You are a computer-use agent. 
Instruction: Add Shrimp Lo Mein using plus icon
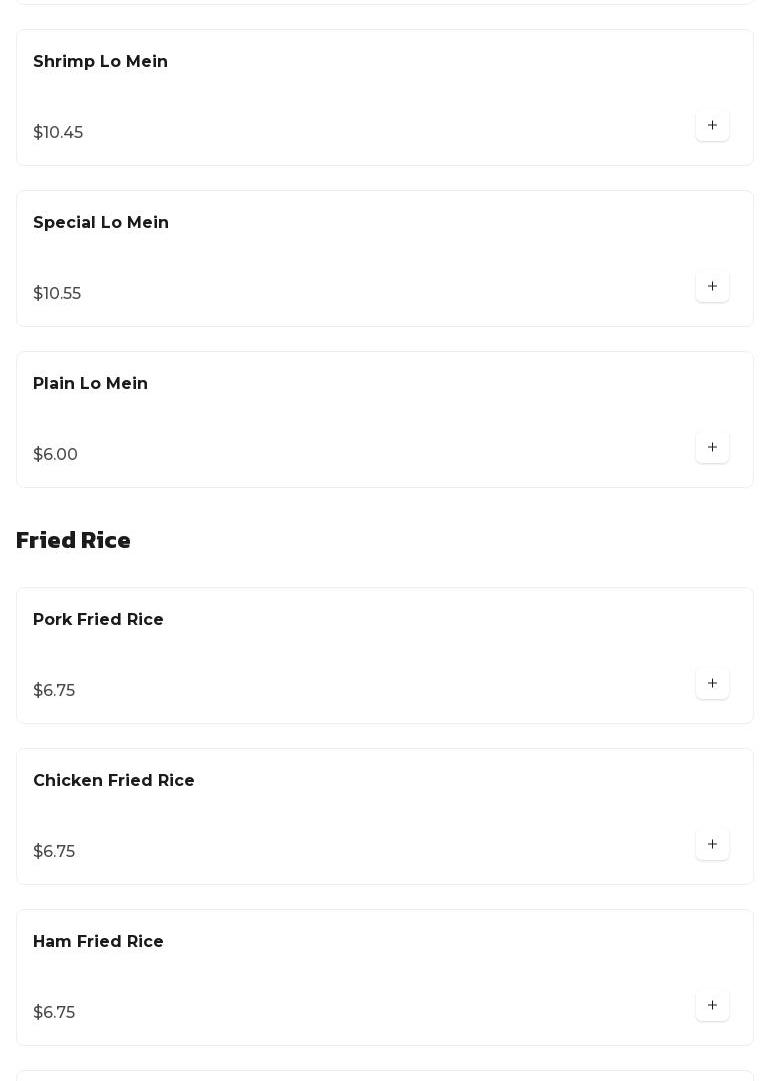[712, 126]
